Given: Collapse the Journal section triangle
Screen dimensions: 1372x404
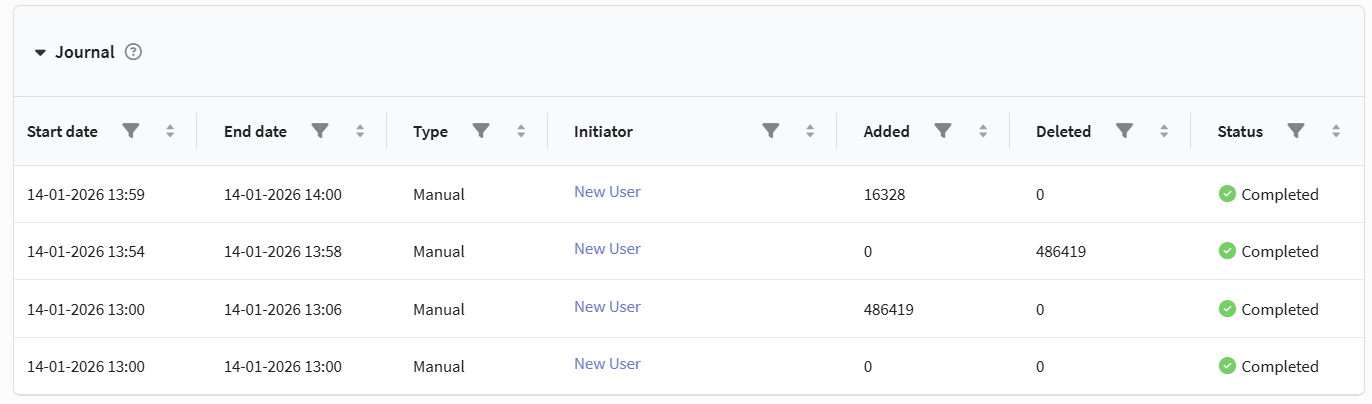Looking at the screenshot, I should (x=40, y=52).
